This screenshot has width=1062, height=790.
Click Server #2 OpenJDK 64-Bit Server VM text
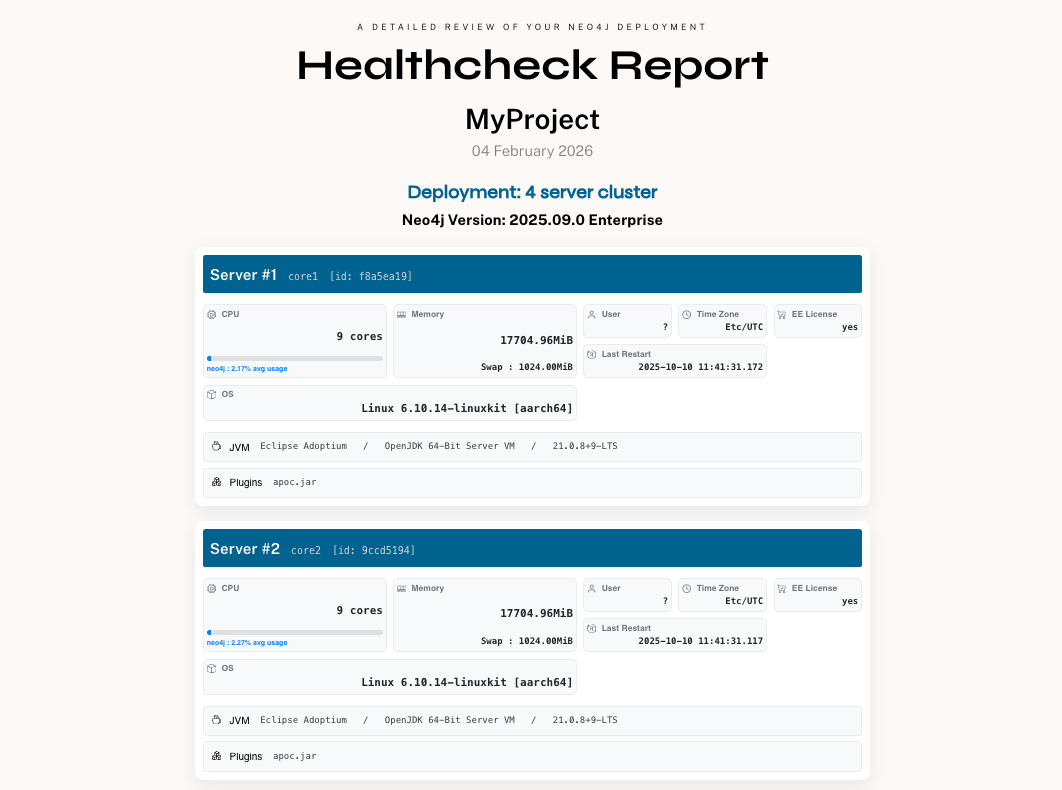click(450, 720)
